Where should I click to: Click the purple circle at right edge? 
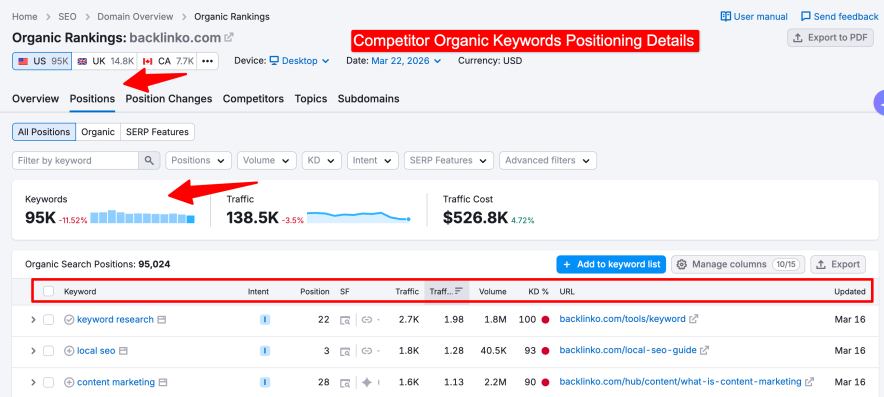pyautogui.click(x=878, y=103)
